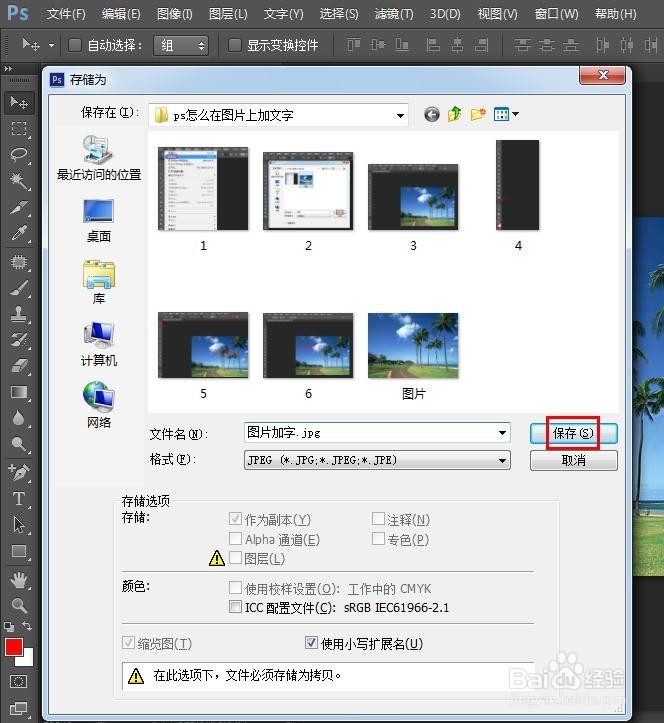Select the Path Selection tool
The image size is (664, 723).
tap(19, 525)
